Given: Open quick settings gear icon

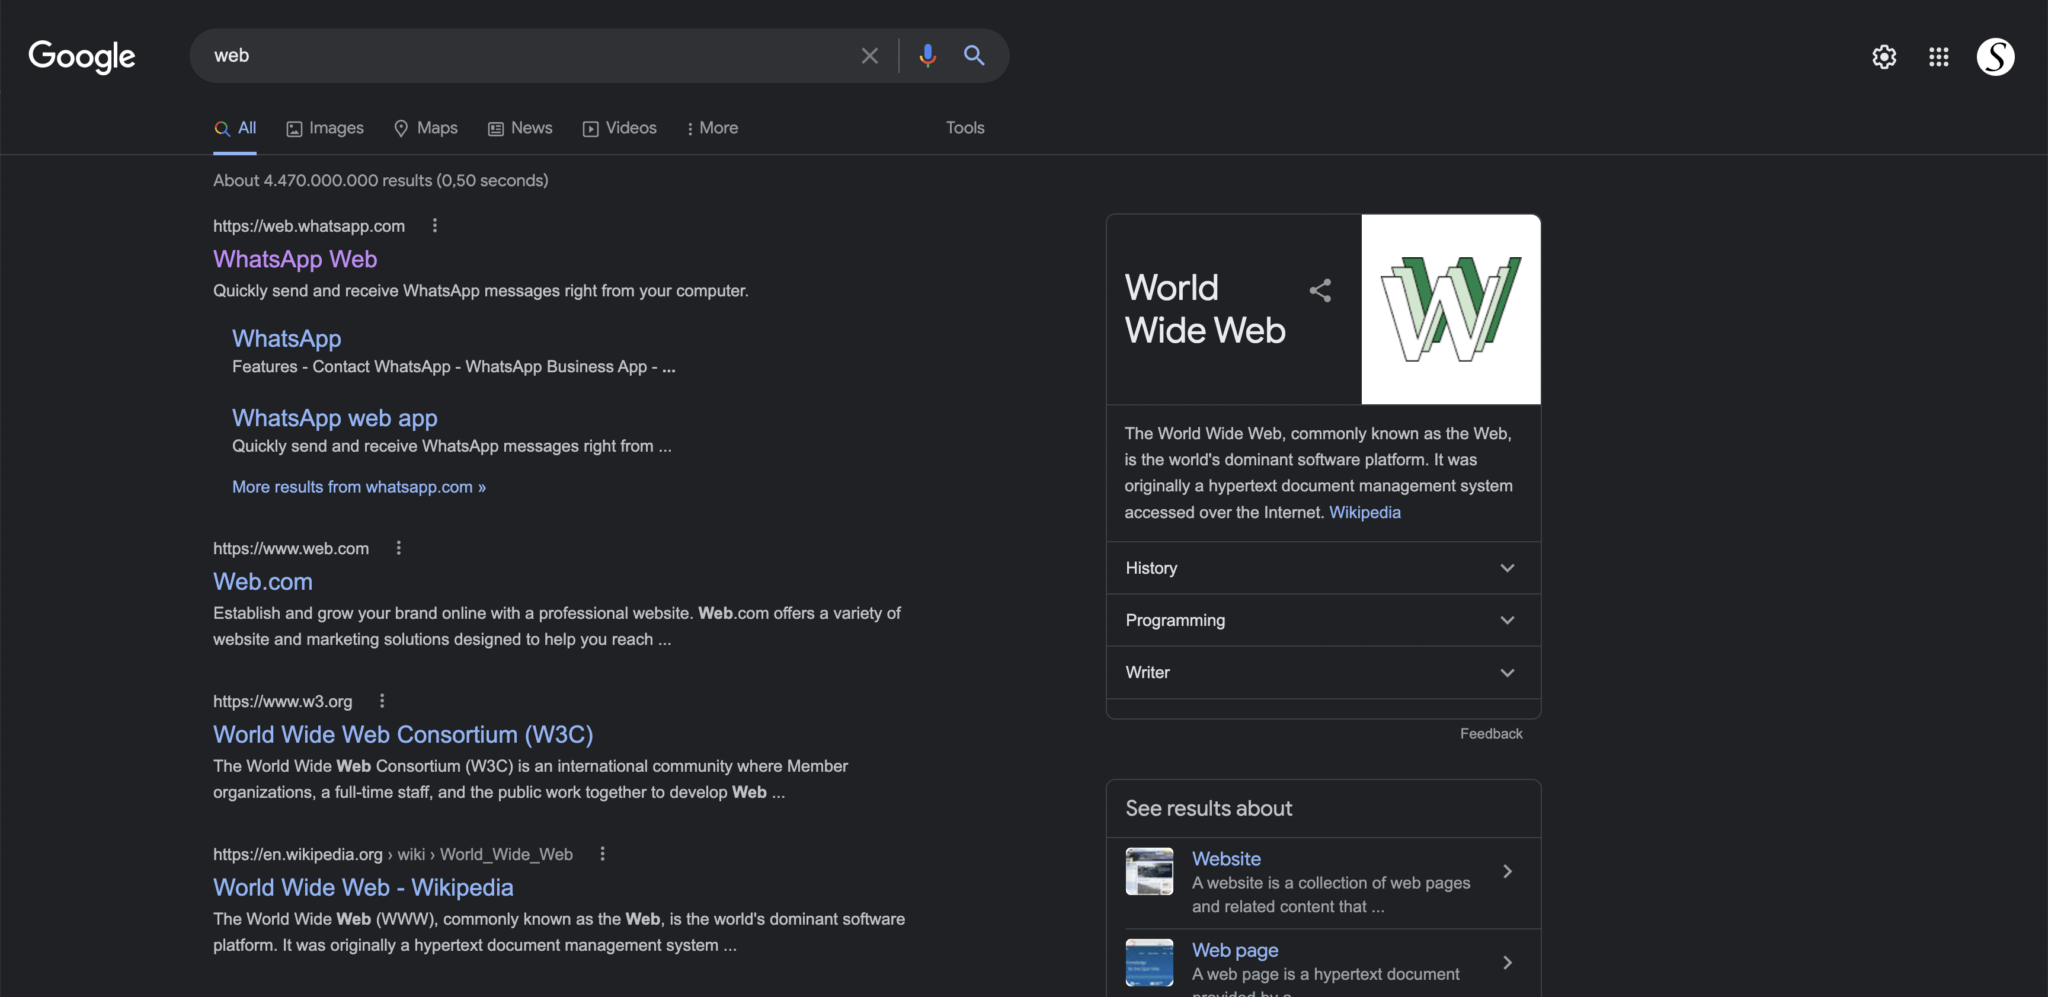Looking at the screenshot, I should click(x=1884, y=57).
